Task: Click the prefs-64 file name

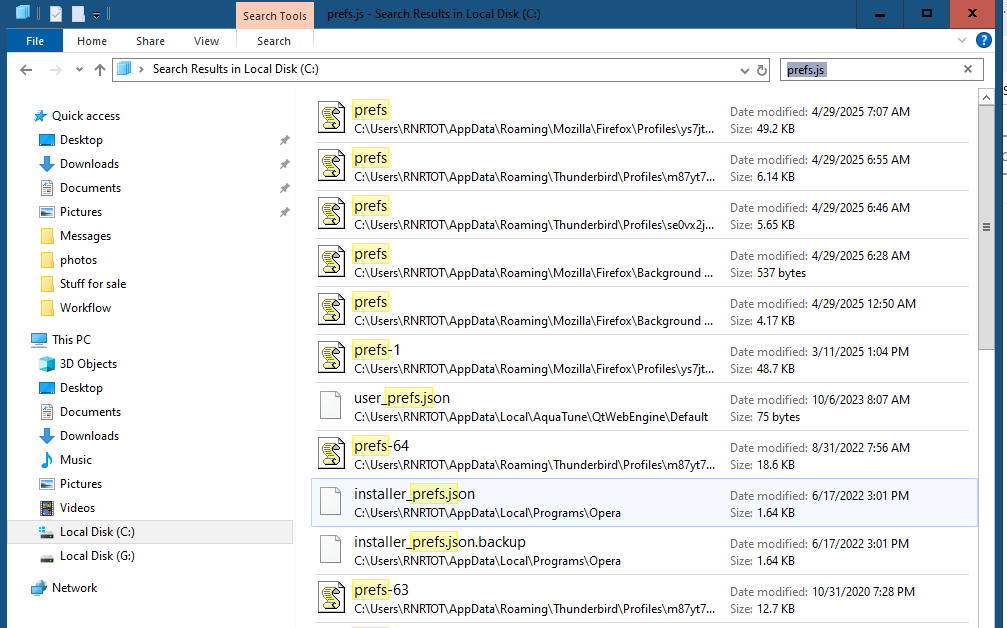Action: click(x=381, y=446)
